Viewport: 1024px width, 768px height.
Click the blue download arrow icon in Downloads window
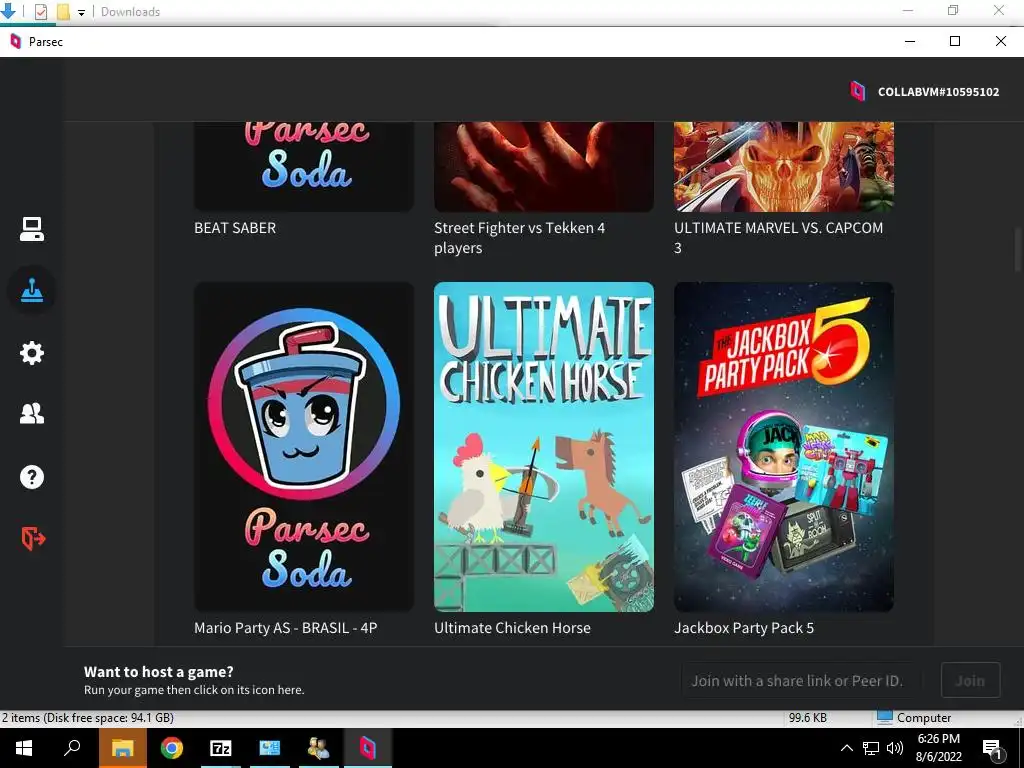8,10
